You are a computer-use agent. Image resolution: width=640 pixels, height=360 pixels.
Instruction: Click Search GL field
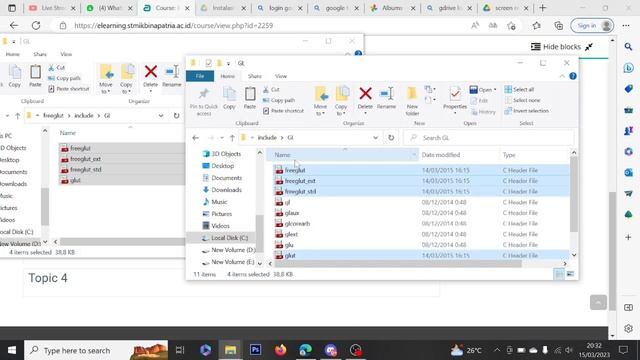(489, 138)
